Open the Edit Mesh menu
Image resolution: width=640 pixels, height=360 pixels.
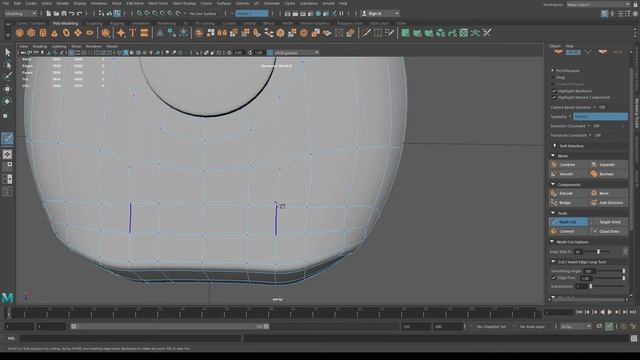pyautogui.click(x=135, y=3)
